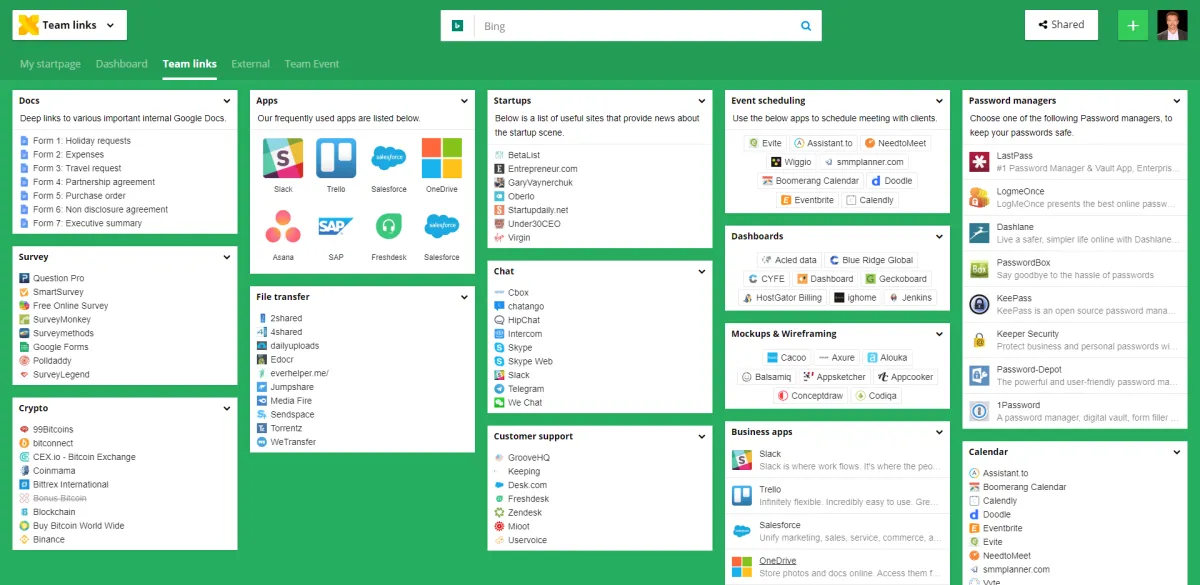Toggle the Crypto widget arrow
The height and width of the screenshot is (585, 1200).
(227, 408)
